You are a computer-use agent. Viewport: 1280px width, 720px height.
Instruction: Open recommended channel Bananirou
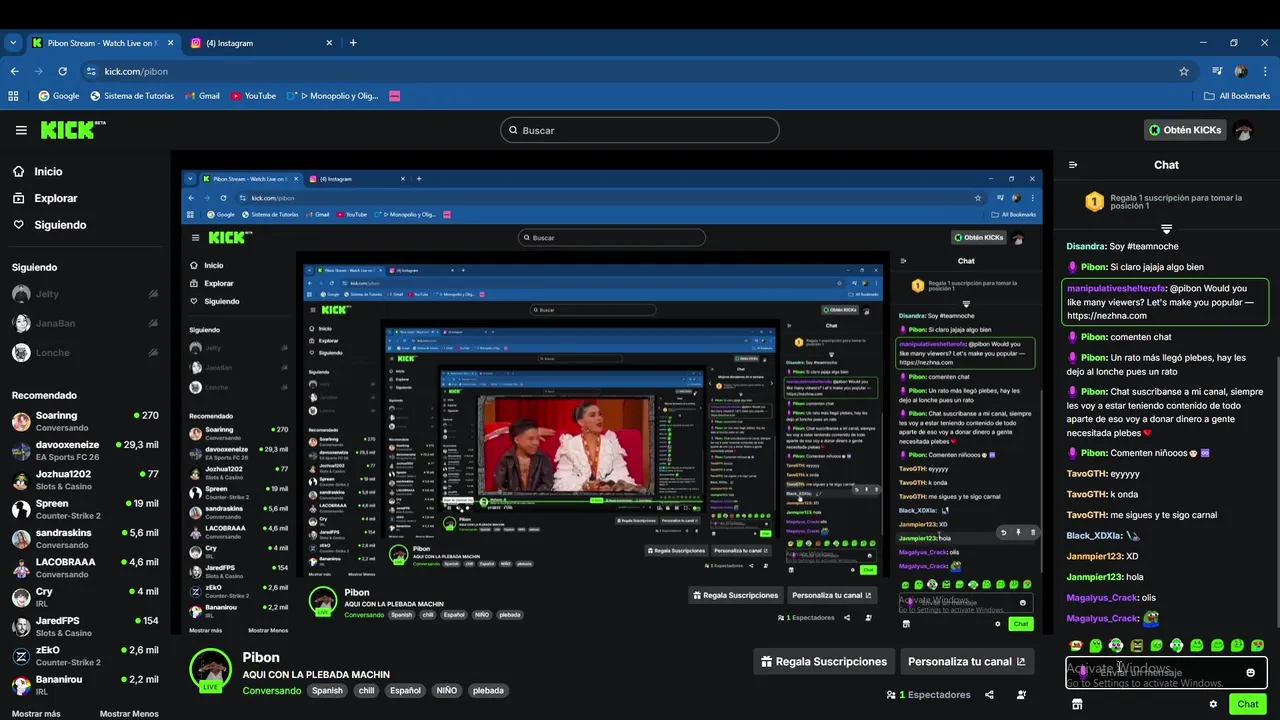point(85,685)
